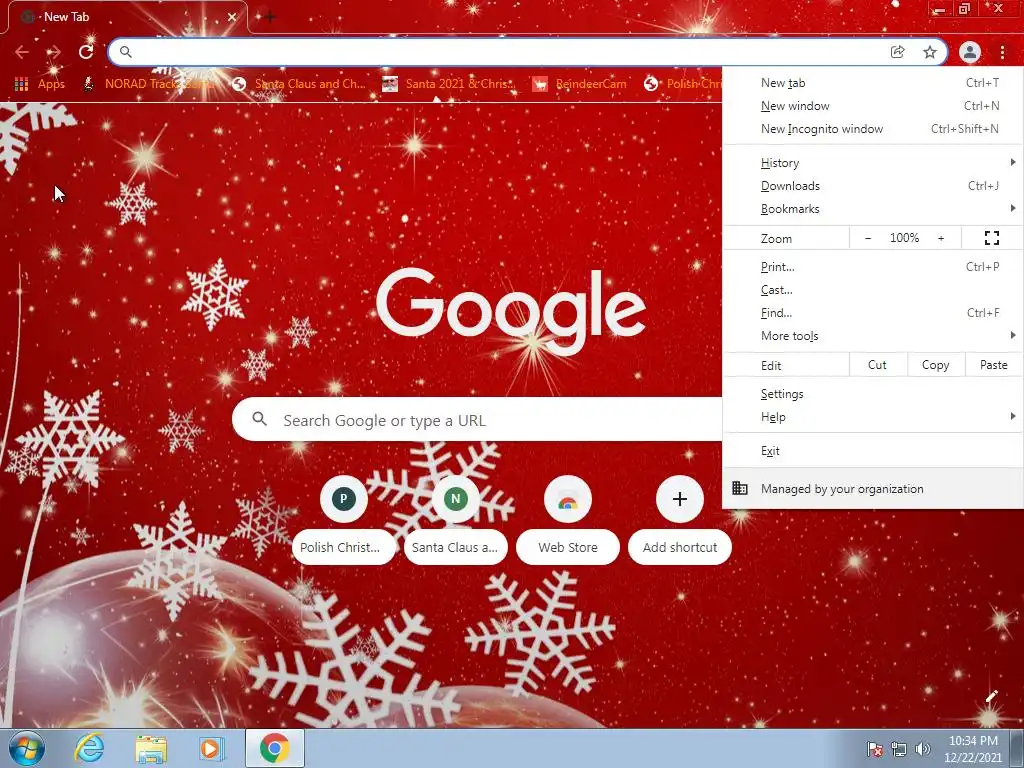Click the clock showing 10:34 PM
The image size is (1024, 768).
(x=973, y=749)
